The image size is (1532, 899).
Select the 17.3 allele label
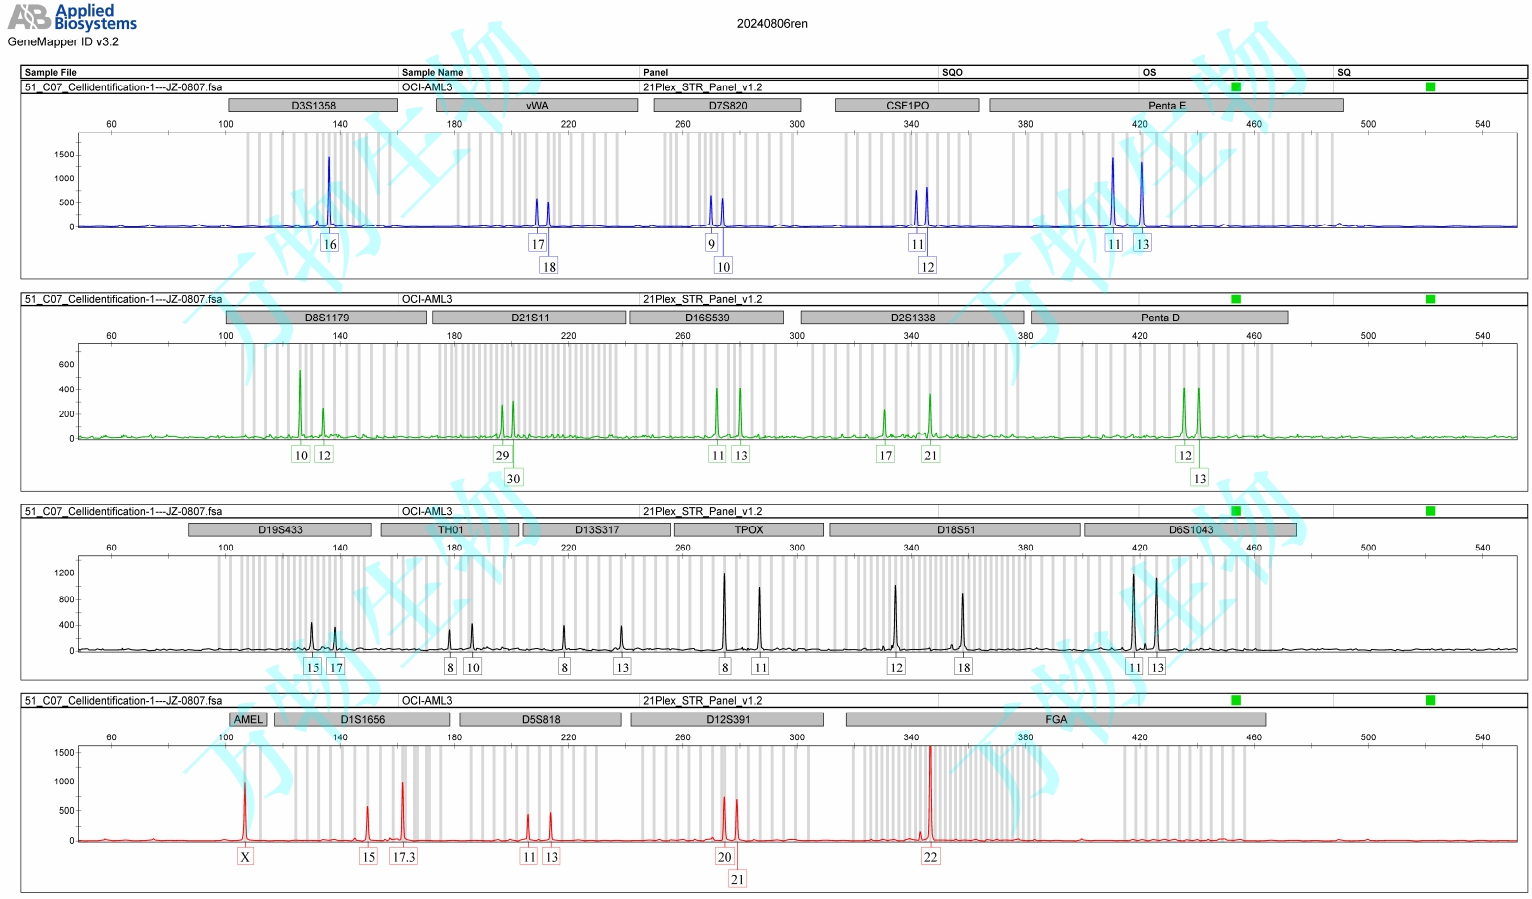(x=403, y=857)
